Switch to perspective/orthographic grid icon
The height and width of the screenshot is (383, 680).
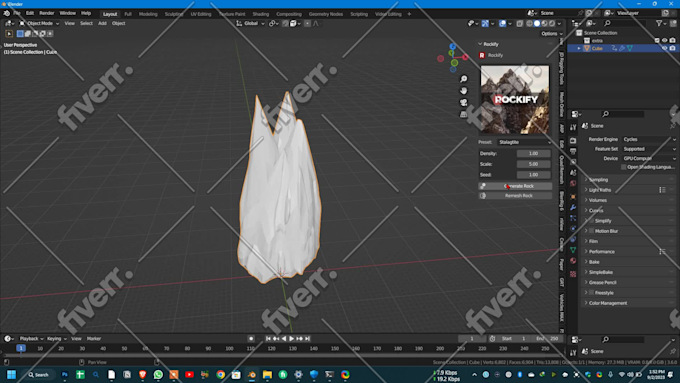point(464,114)
